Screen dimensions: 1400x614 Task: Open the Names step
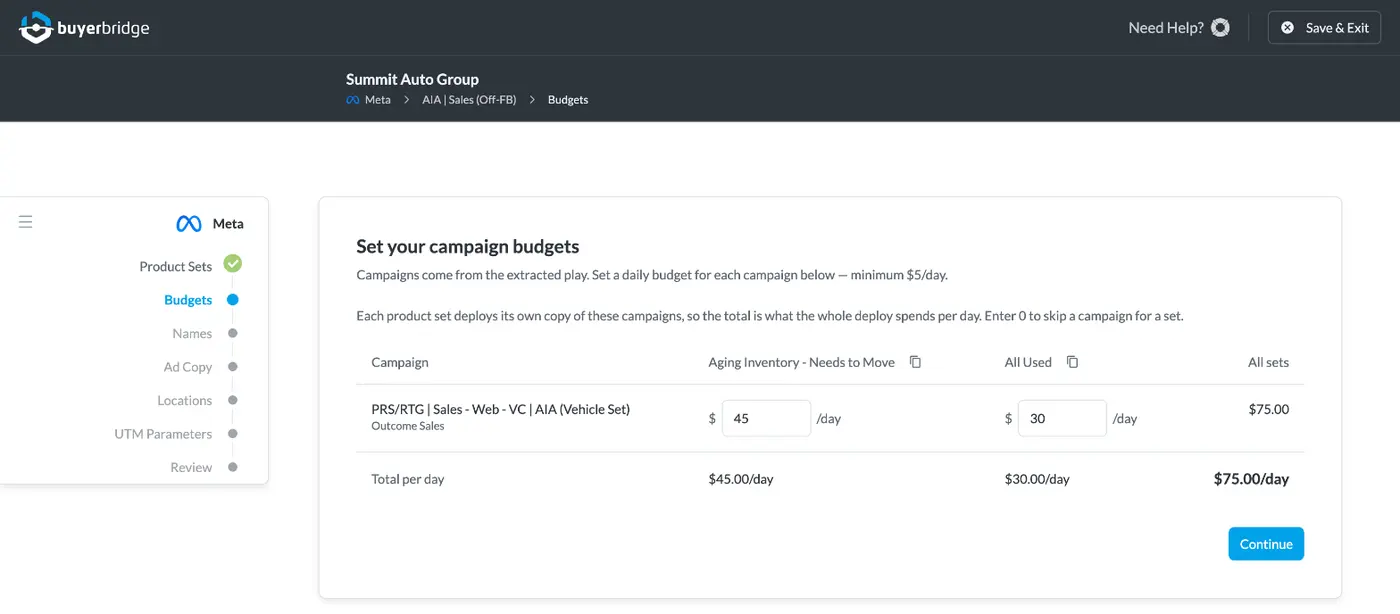[192, 333]
